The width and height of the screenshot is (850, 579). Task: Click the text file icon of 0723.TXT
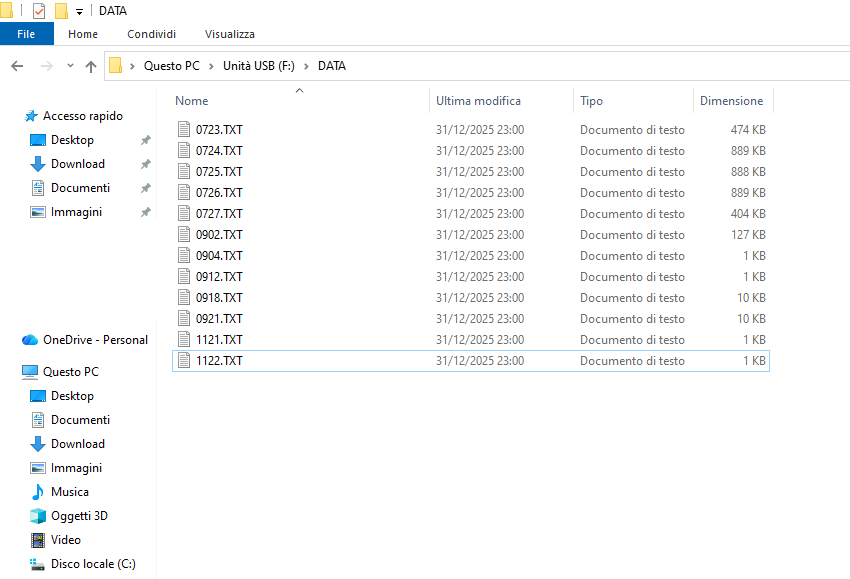[184, 130]
